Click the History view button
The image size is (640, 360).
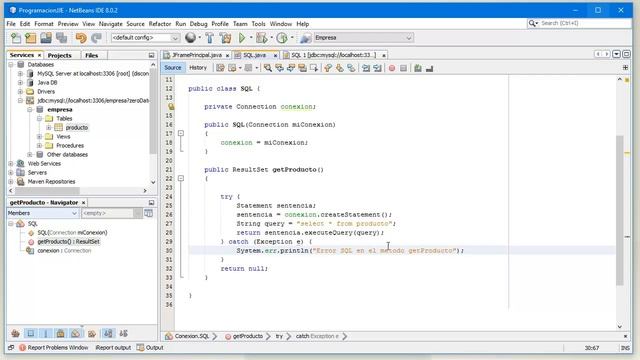coord(198,68)
